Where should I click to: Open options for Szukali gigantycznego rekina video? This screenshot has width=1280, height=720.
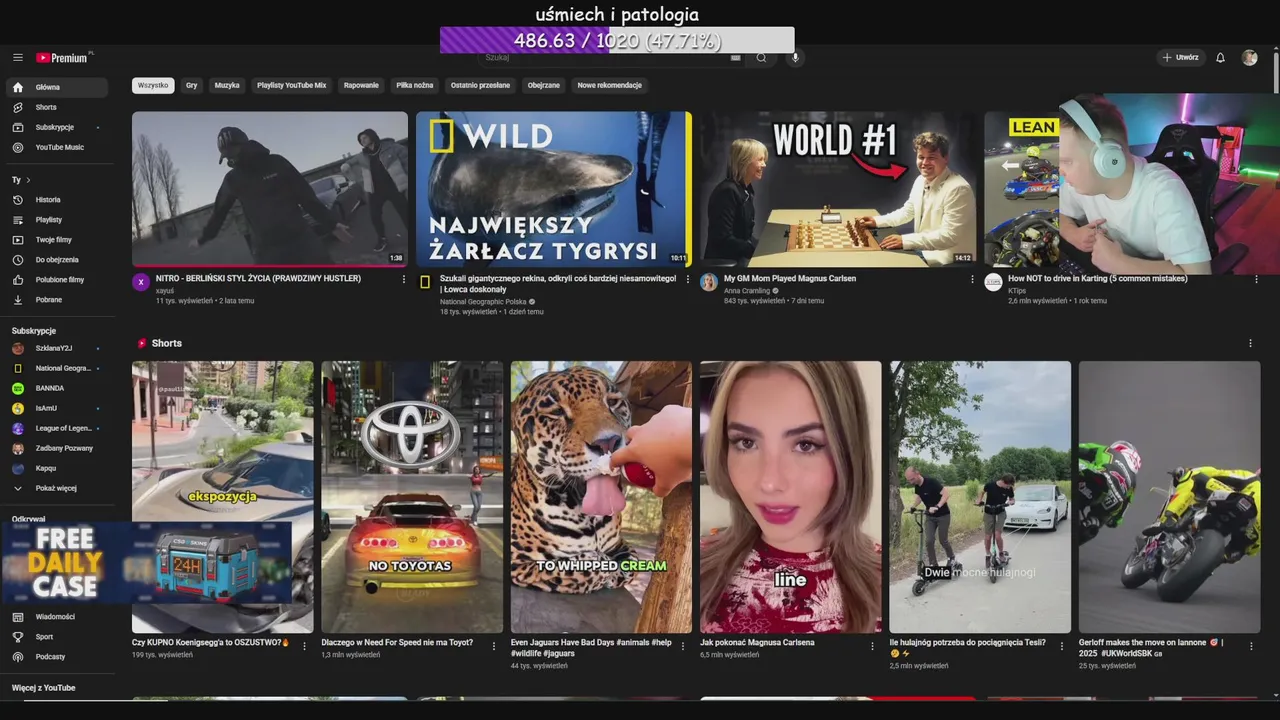click(688, 280)
